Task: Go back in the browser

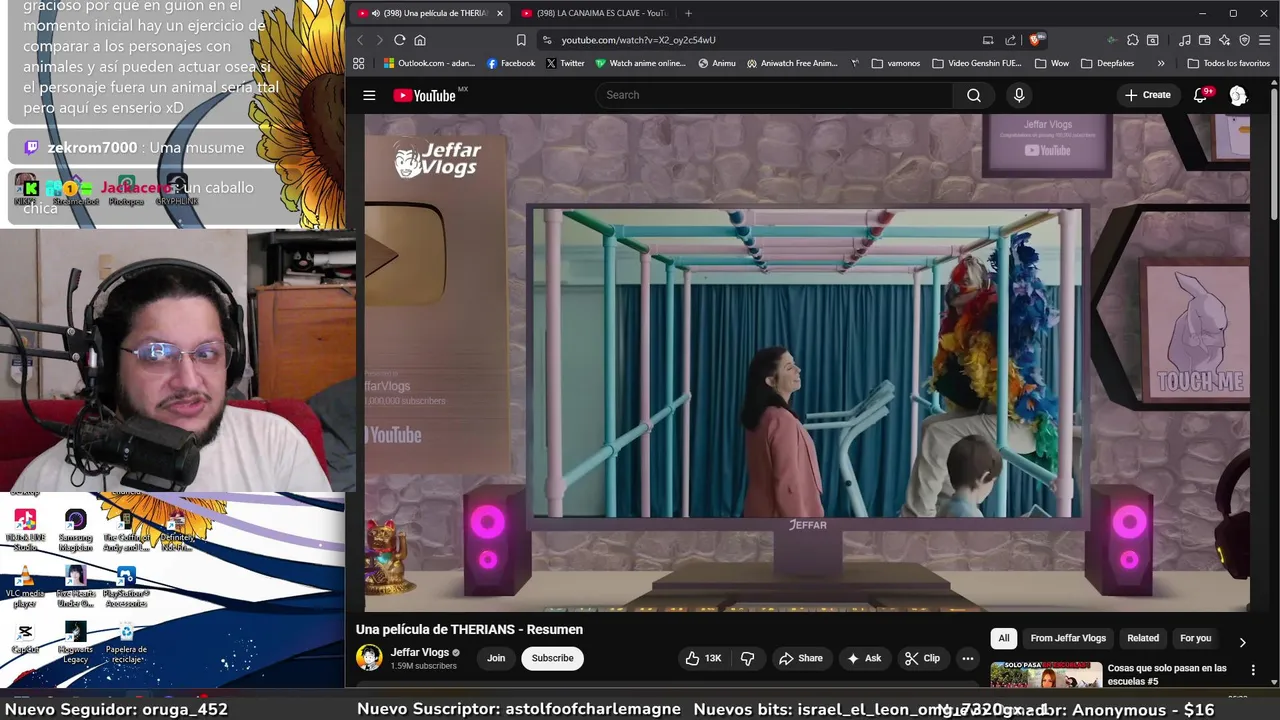Action: [360, 40]
